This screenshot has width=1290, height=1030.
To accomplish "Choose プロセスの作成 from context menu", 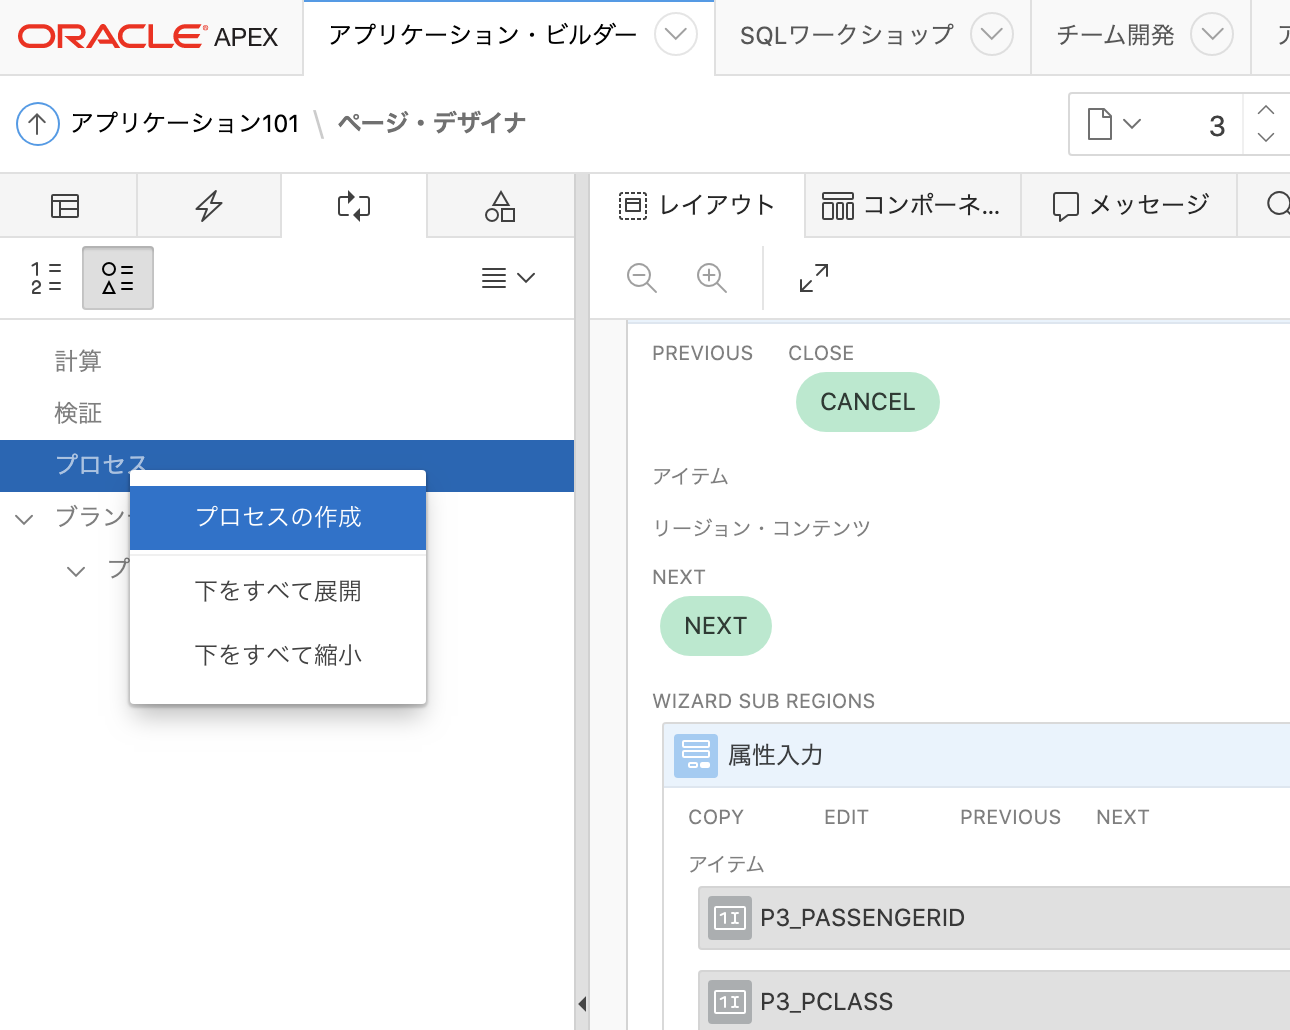I will pos(278,517).
